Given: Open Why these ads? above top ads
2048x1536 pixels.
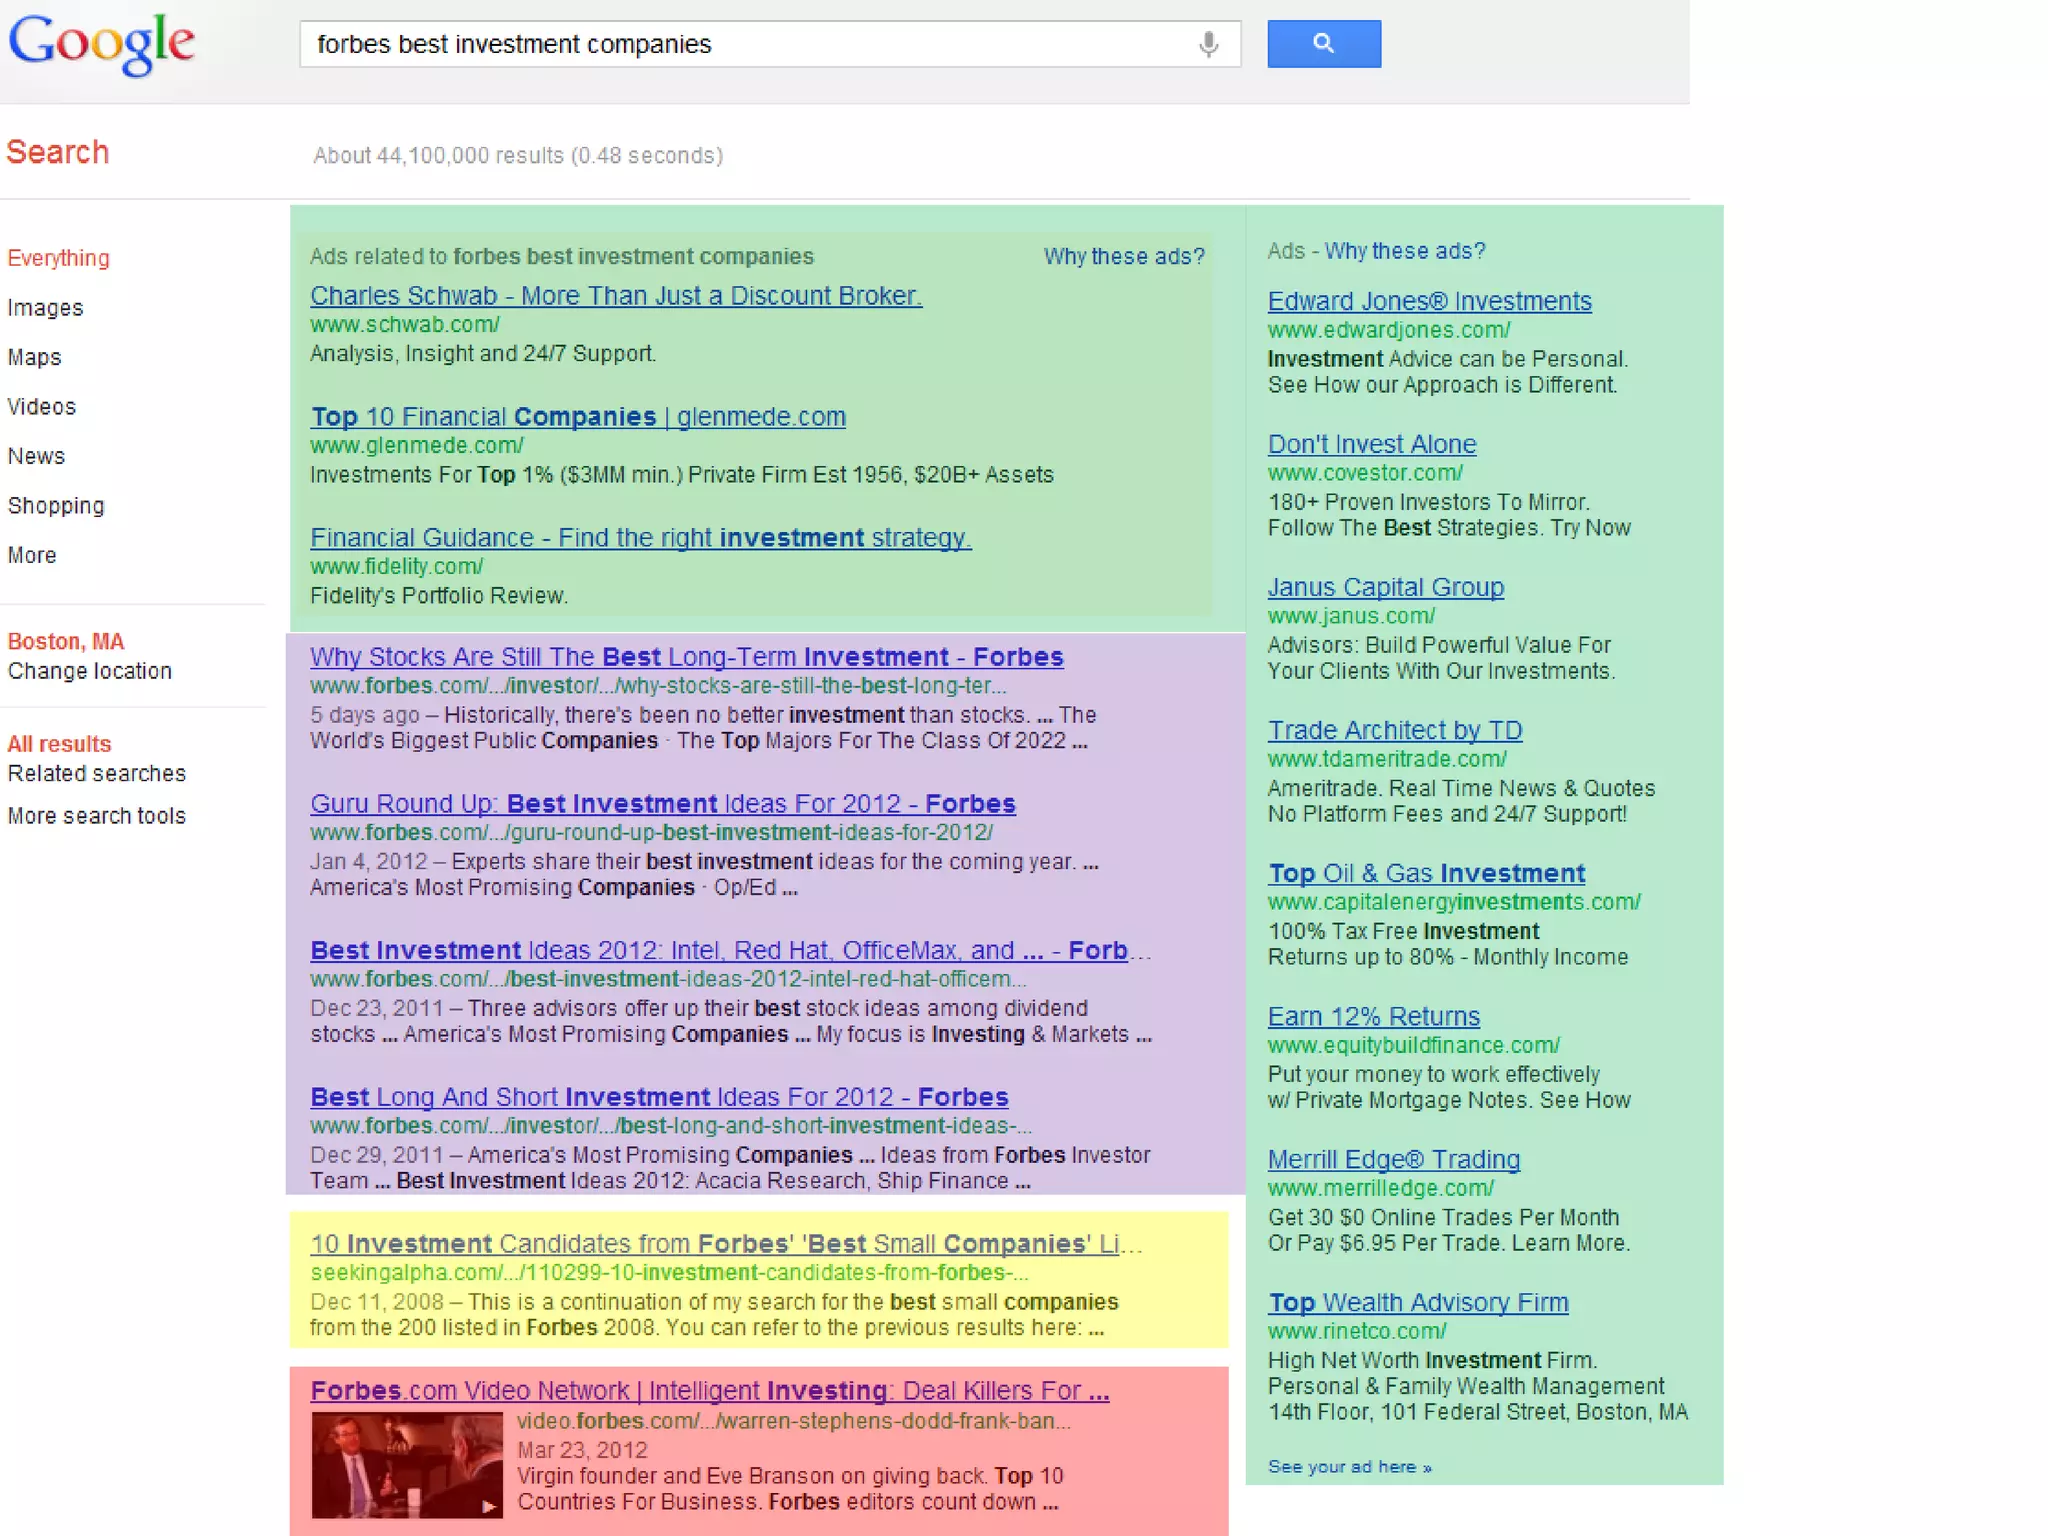Looking at the screenshot, I should (1124, 257).
